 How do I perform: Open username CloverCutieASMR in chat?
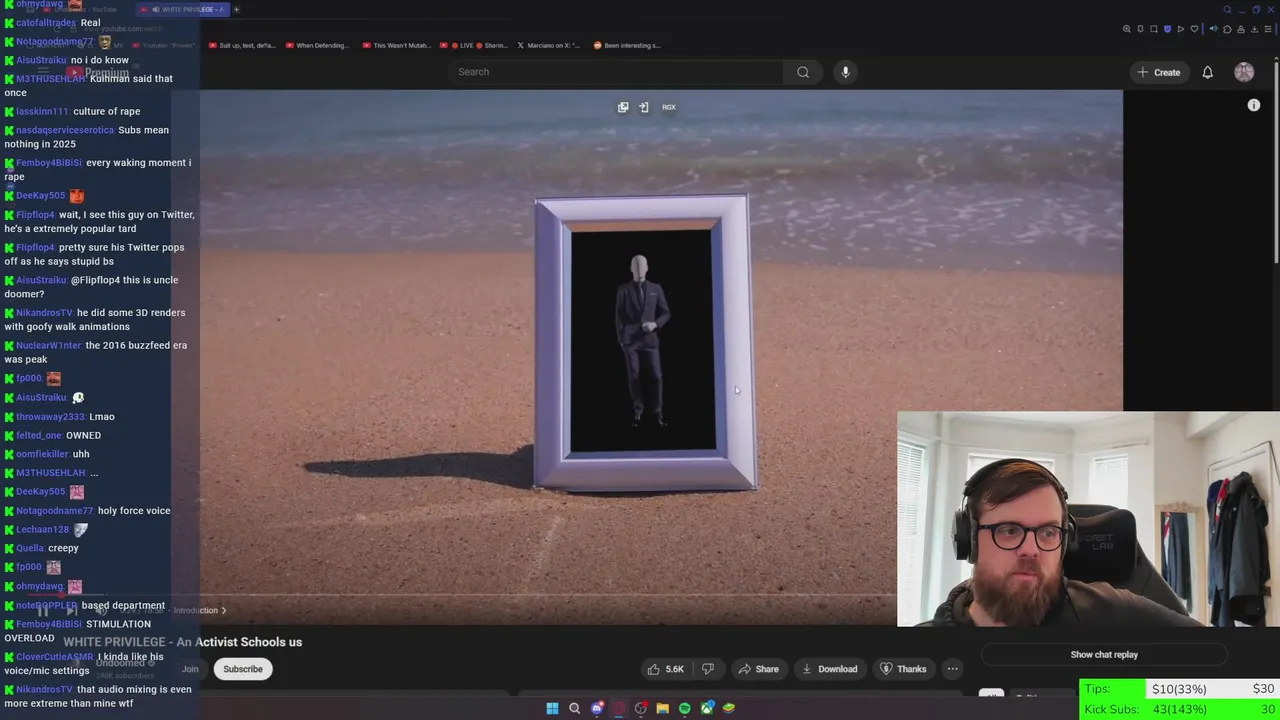54,657
